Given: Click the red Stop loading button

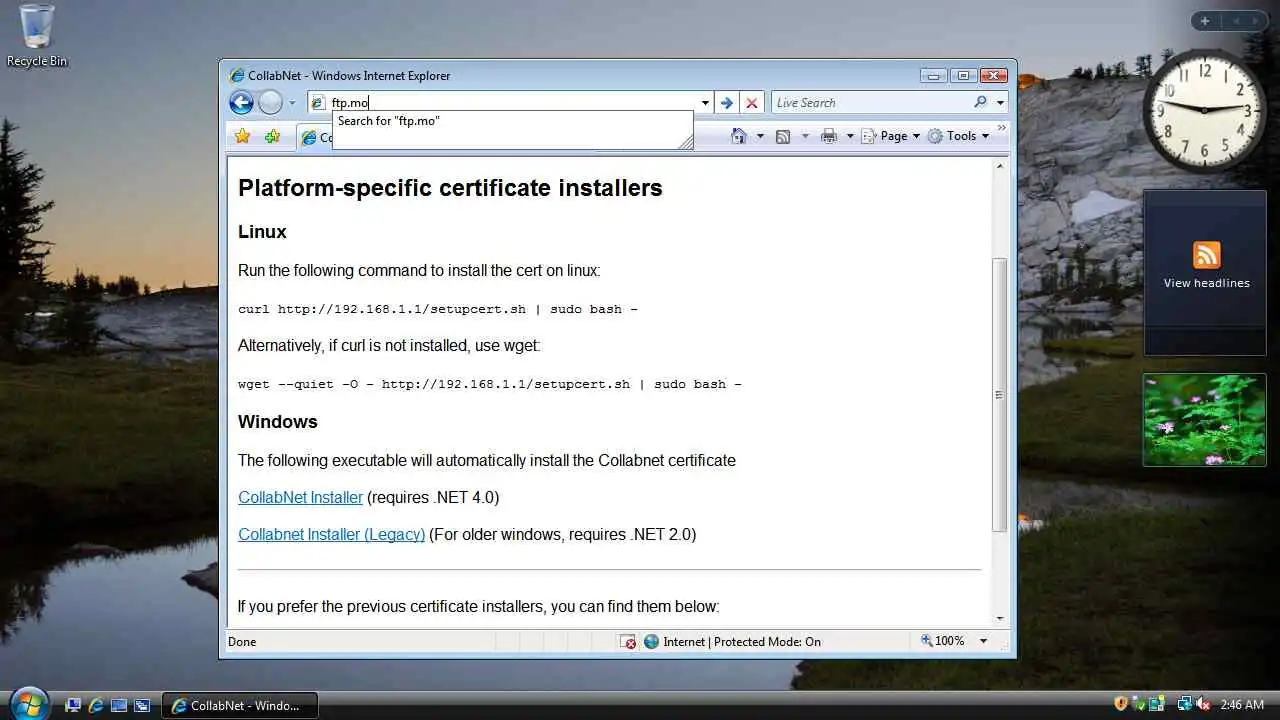Looking at the screenshot, I should pyautogui.click(x=752, y=103).
